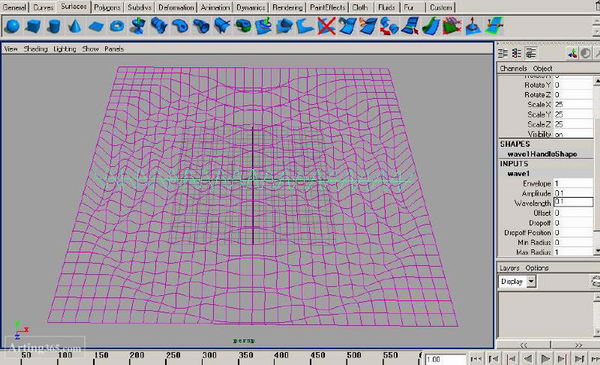
Task: Switch to the Polygons shelf tab
Action: [107, 7]
